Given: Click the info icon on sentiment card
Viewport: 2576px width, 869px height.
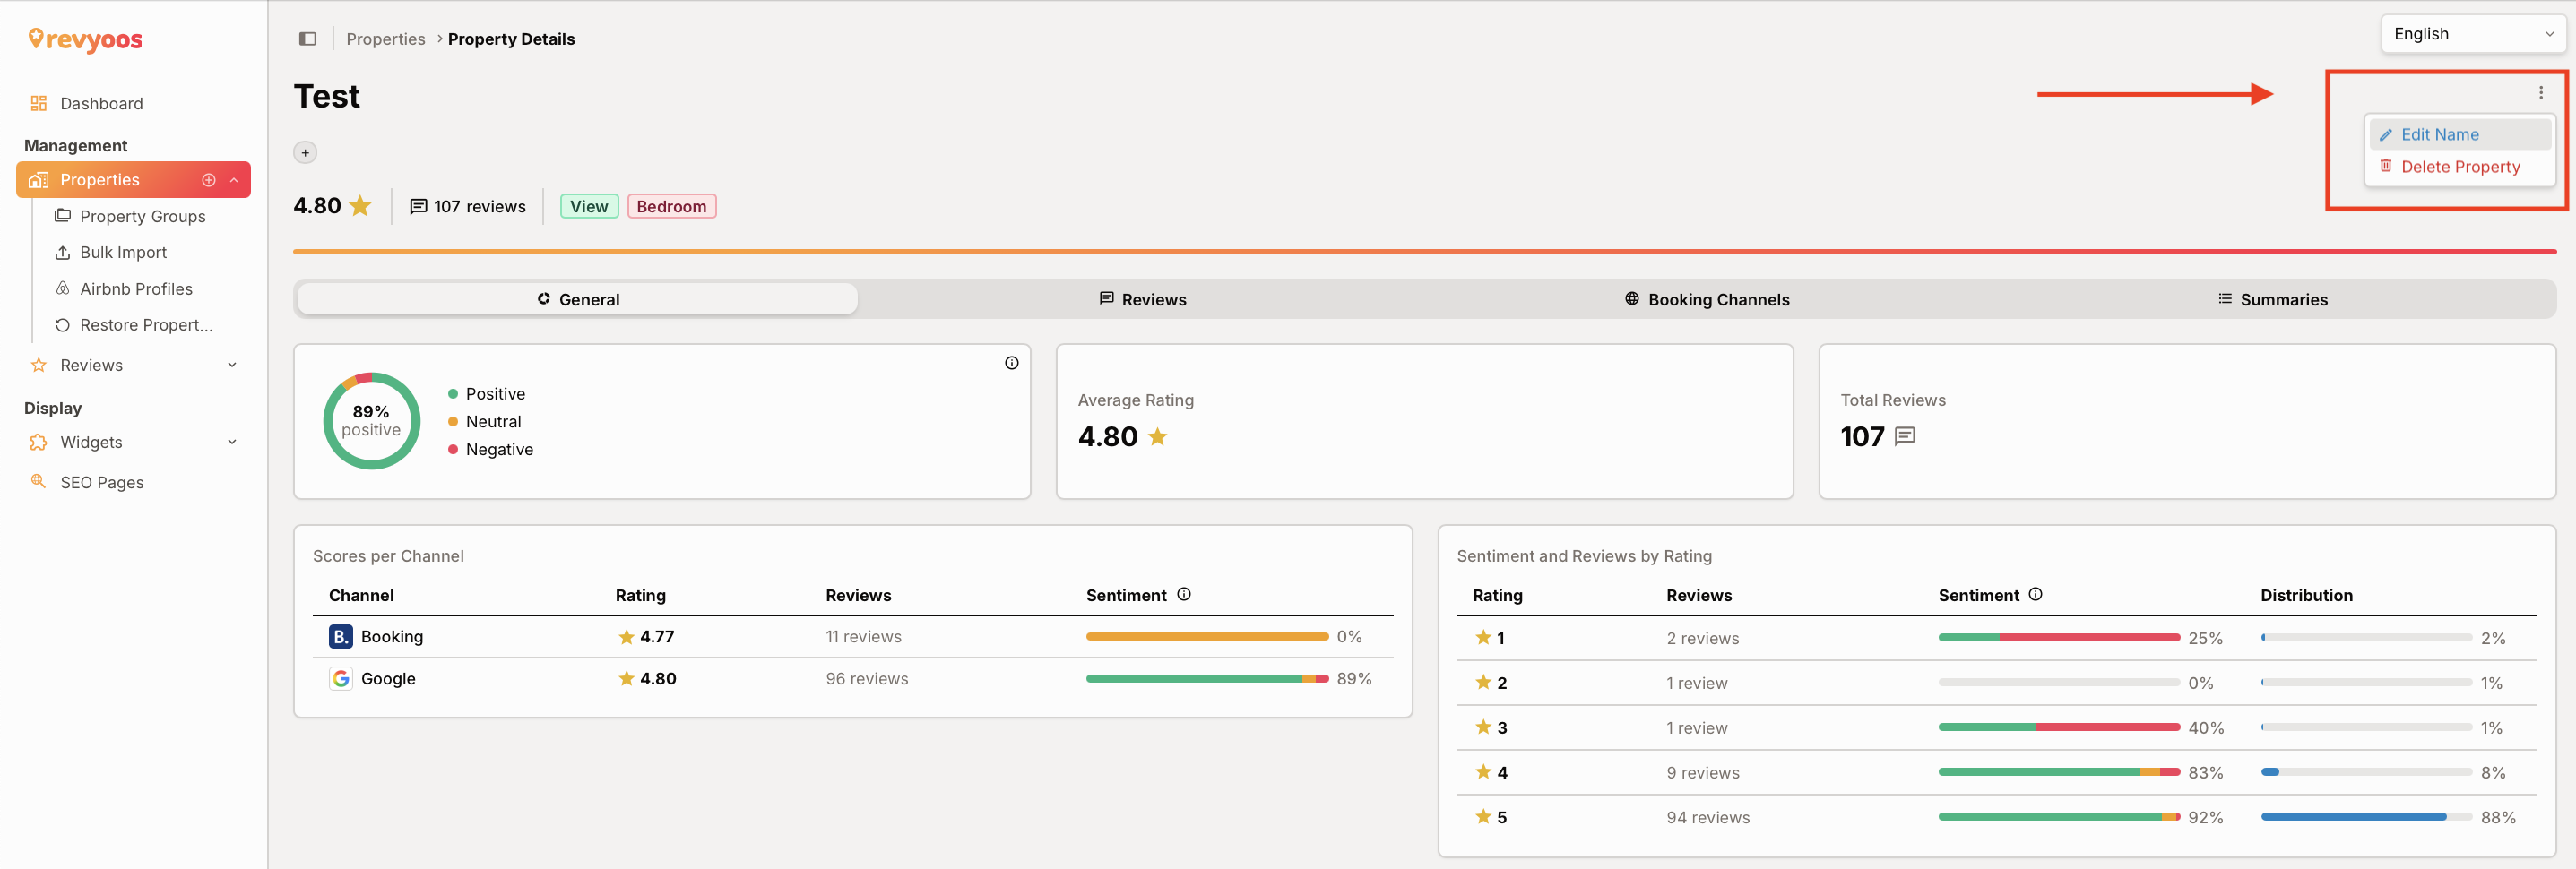Looking at the screenshot, I should (x=1011, y=363).
